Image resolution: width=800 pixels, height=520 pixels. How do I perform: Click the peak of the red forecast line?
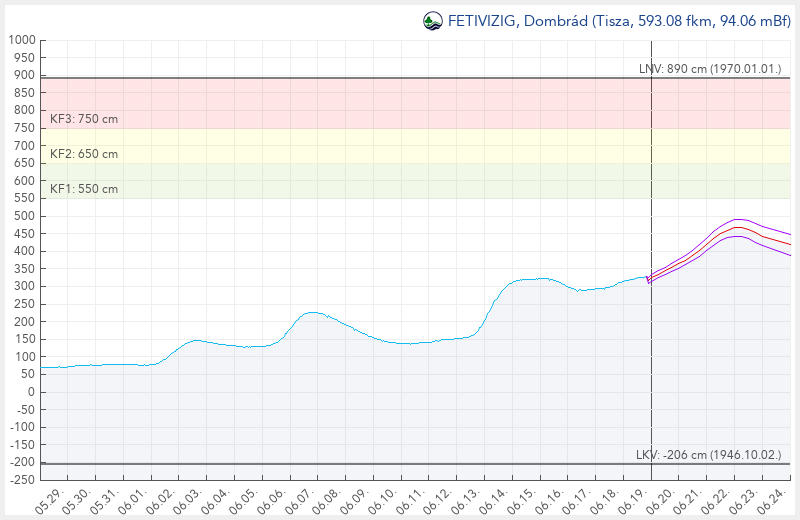tap(738, 227)
